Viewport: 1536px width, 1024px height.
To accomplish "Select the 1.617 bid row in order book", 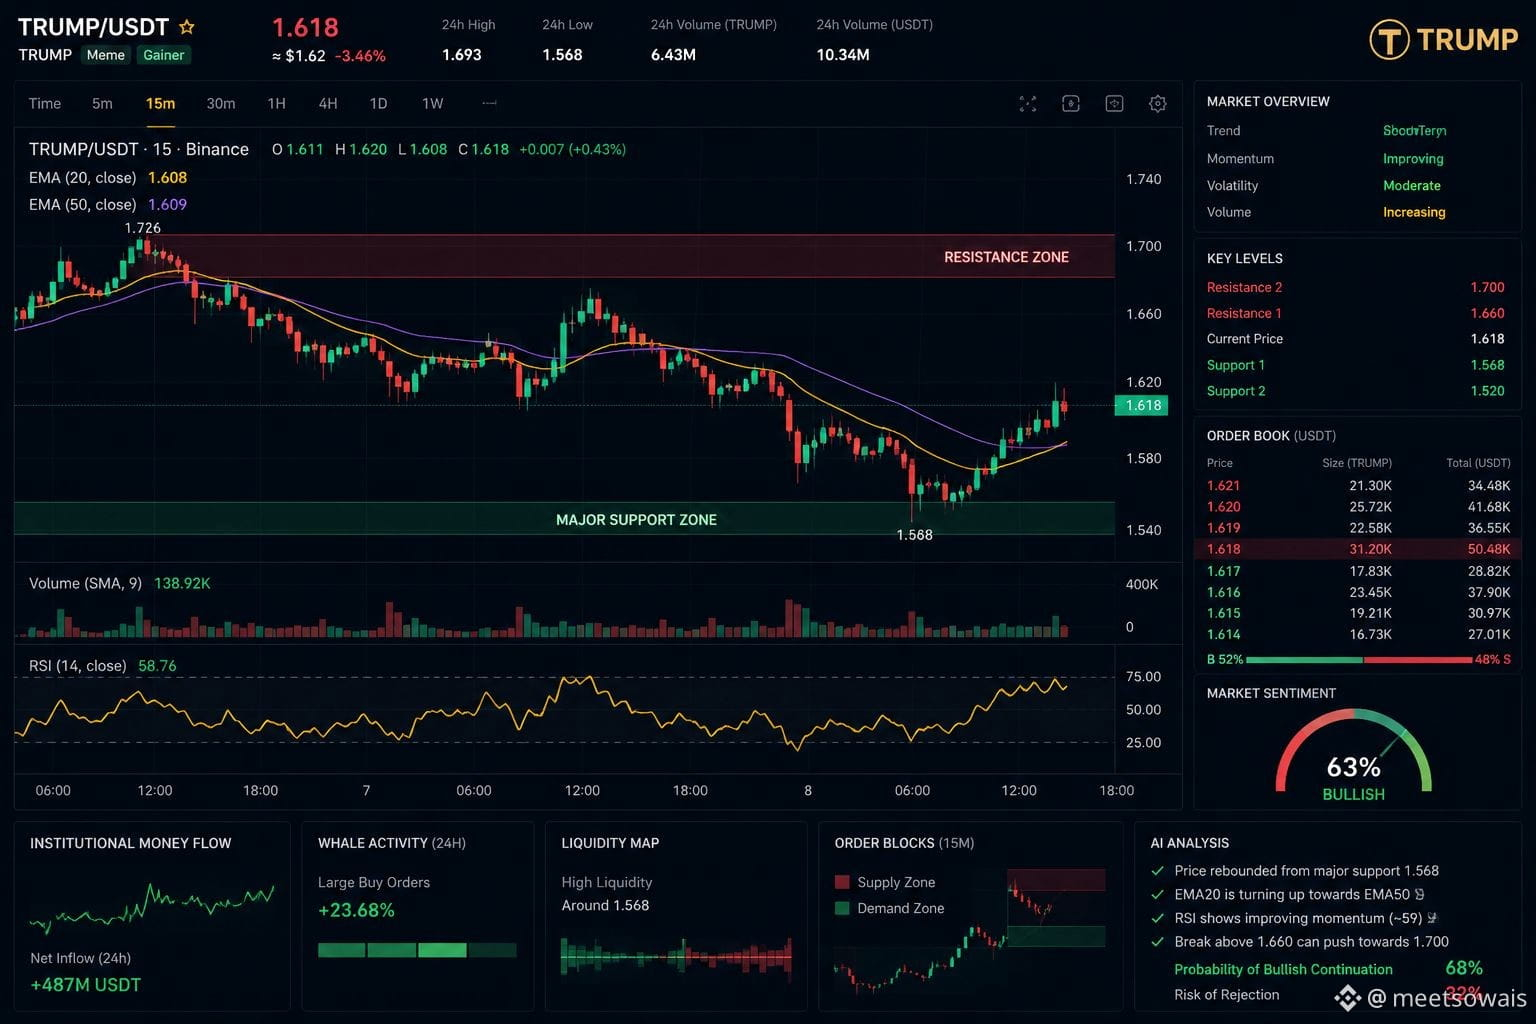I will (x=1358, y=571).
